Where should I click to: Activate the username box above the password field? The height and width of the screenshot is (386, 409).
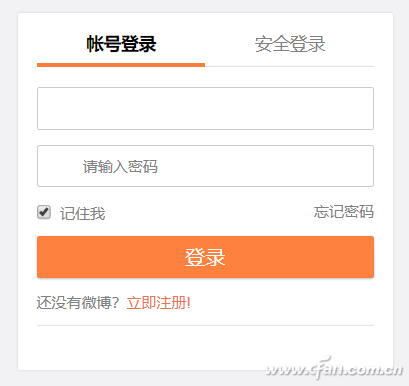coord(205,108)
